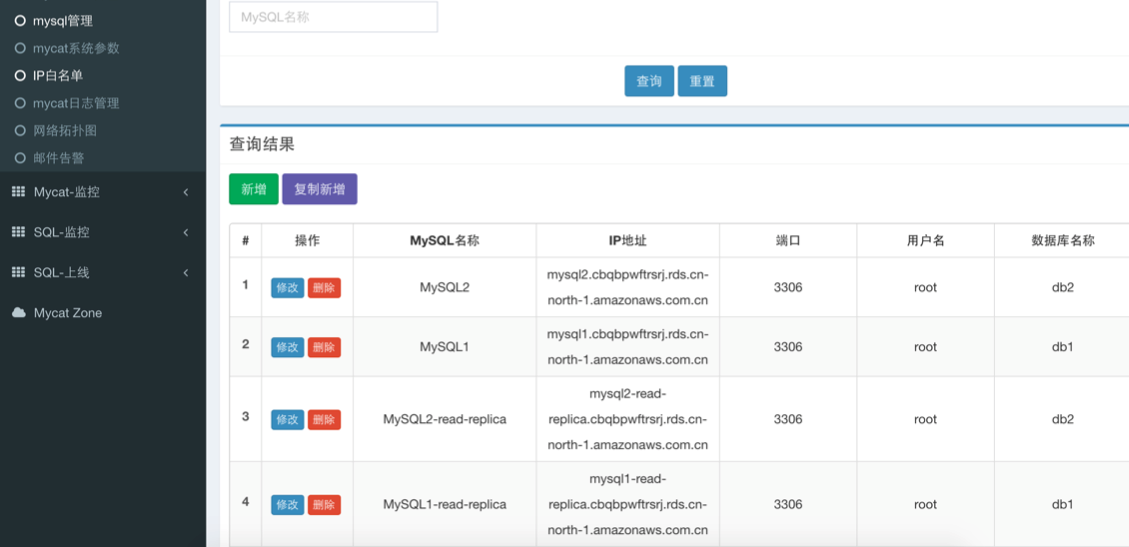The image size is (1129, 547).
Task: Select the MySQL1-read-replica name cell
Action: tap(444, 505)
